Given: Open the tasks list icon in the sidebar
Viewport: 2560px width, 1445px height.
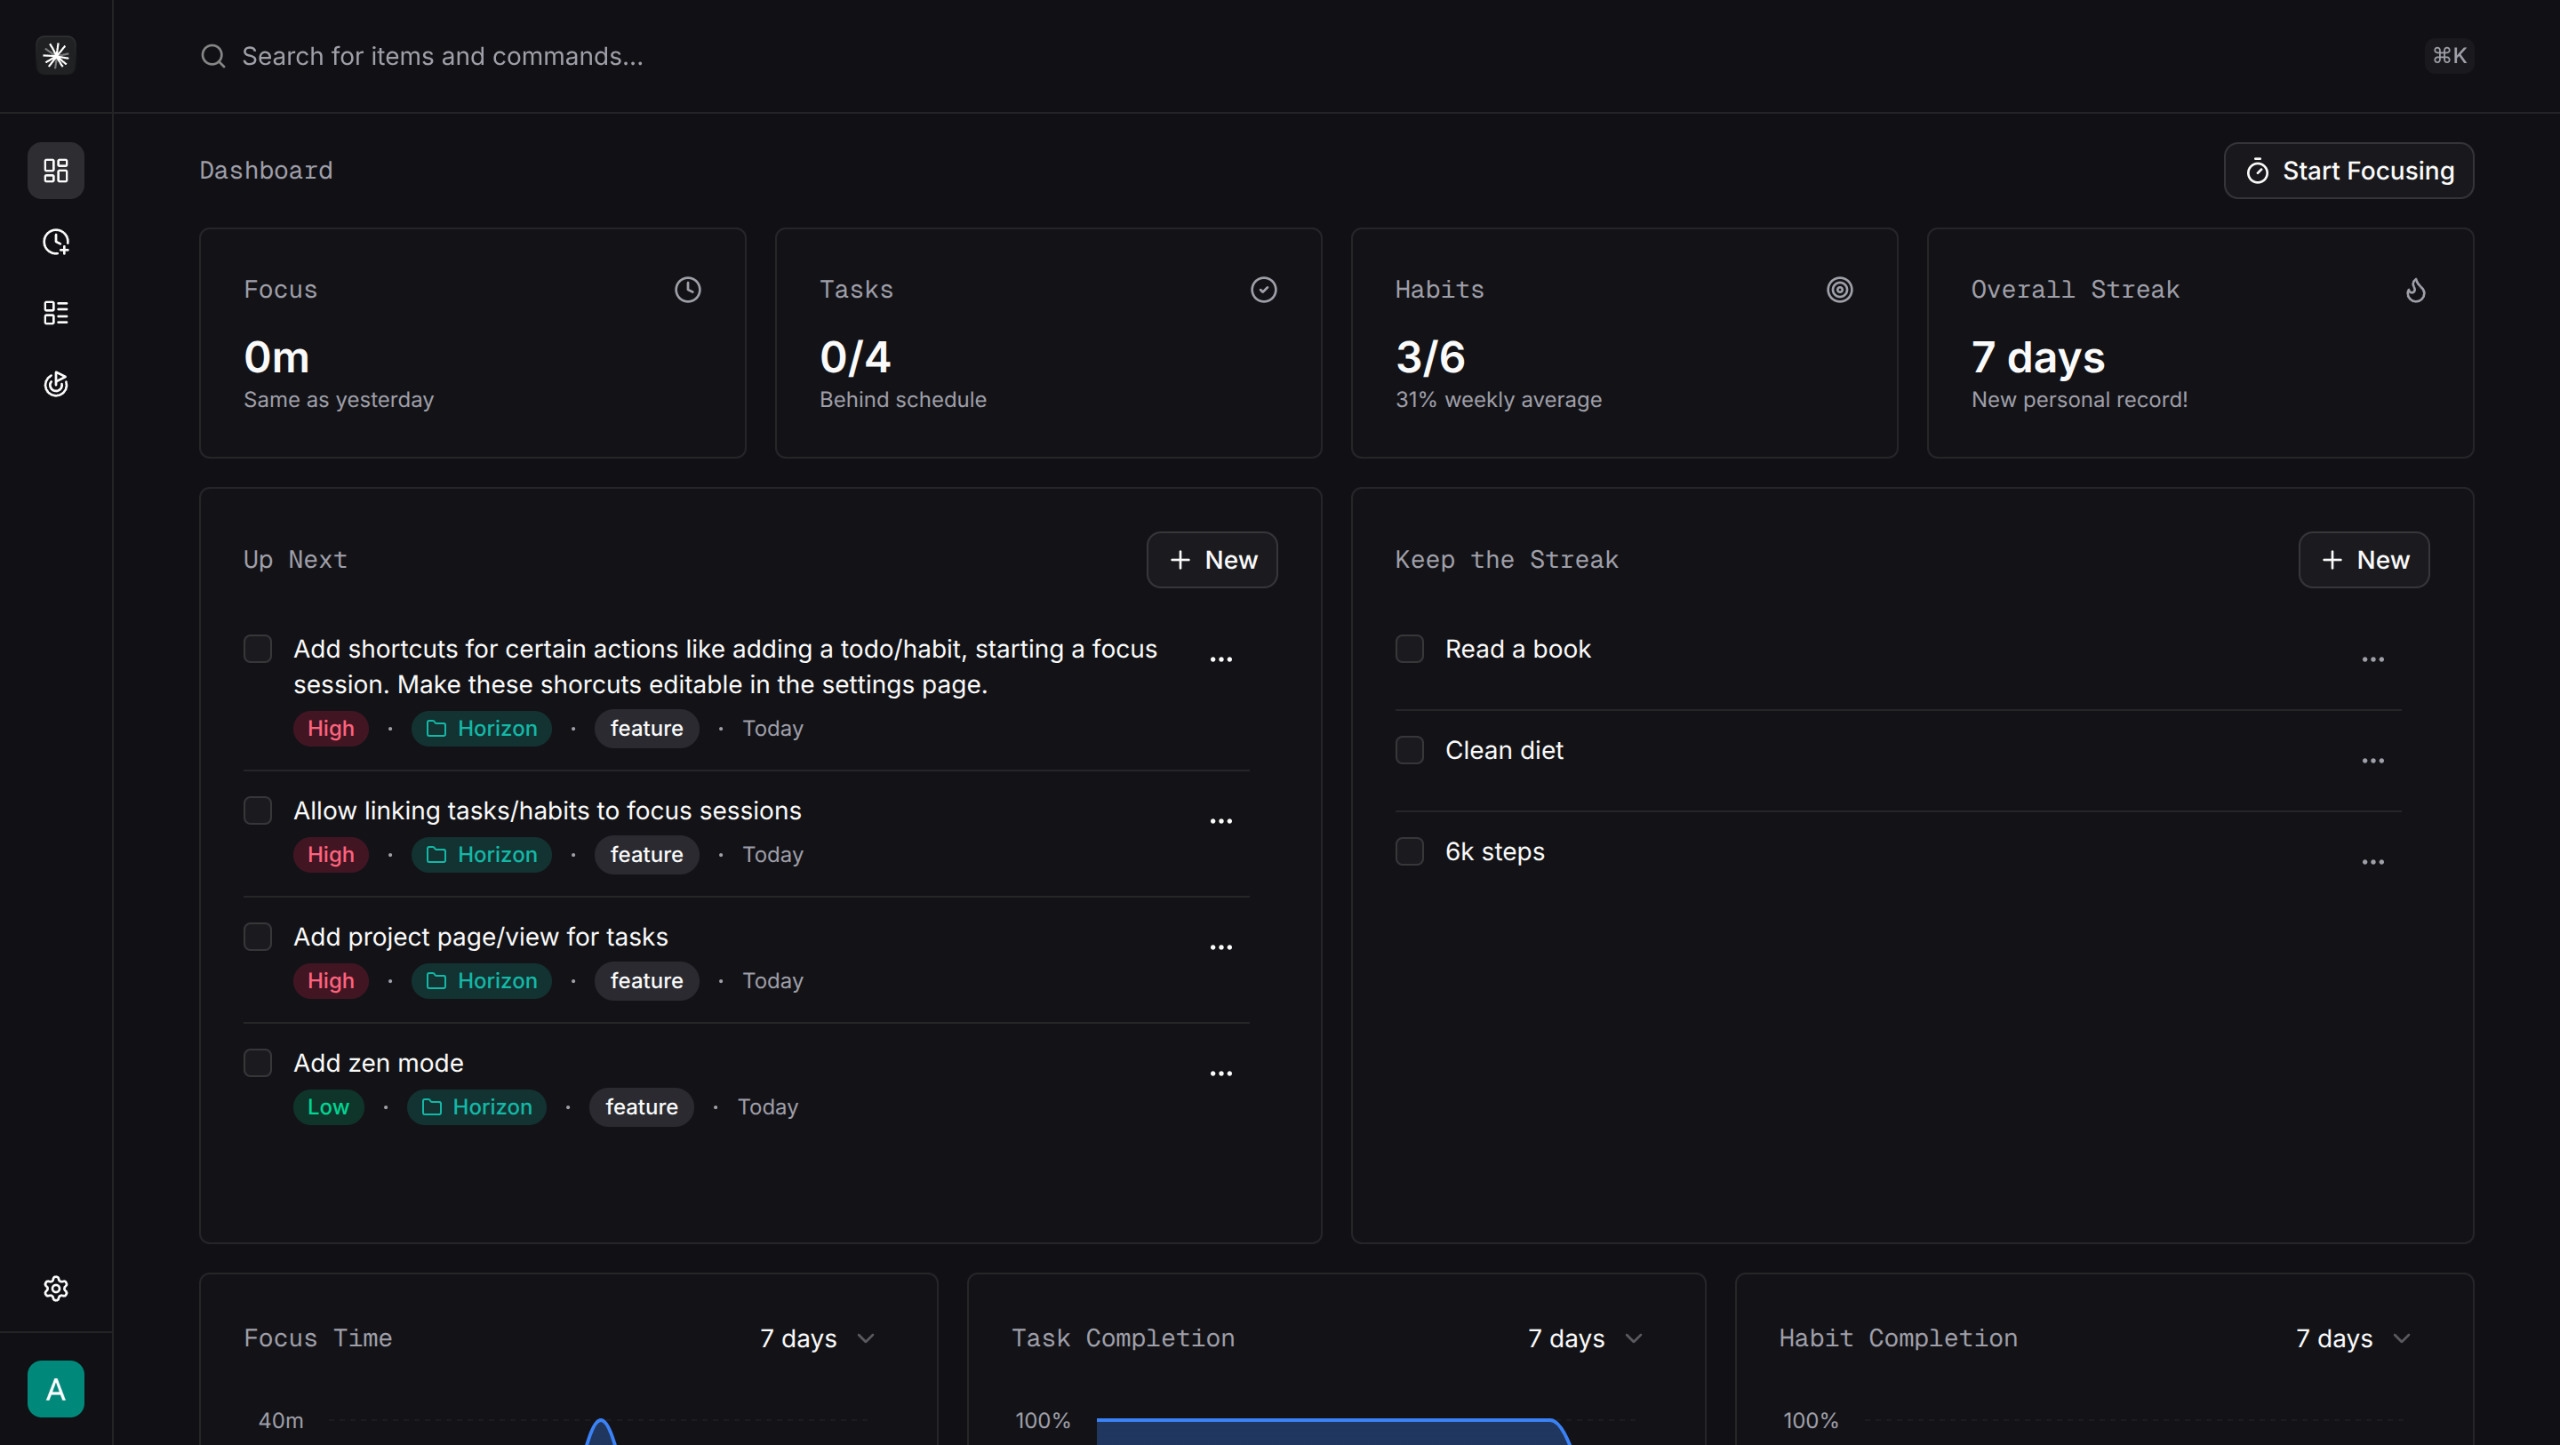Looking at the screenshot, I should (56, 312).
